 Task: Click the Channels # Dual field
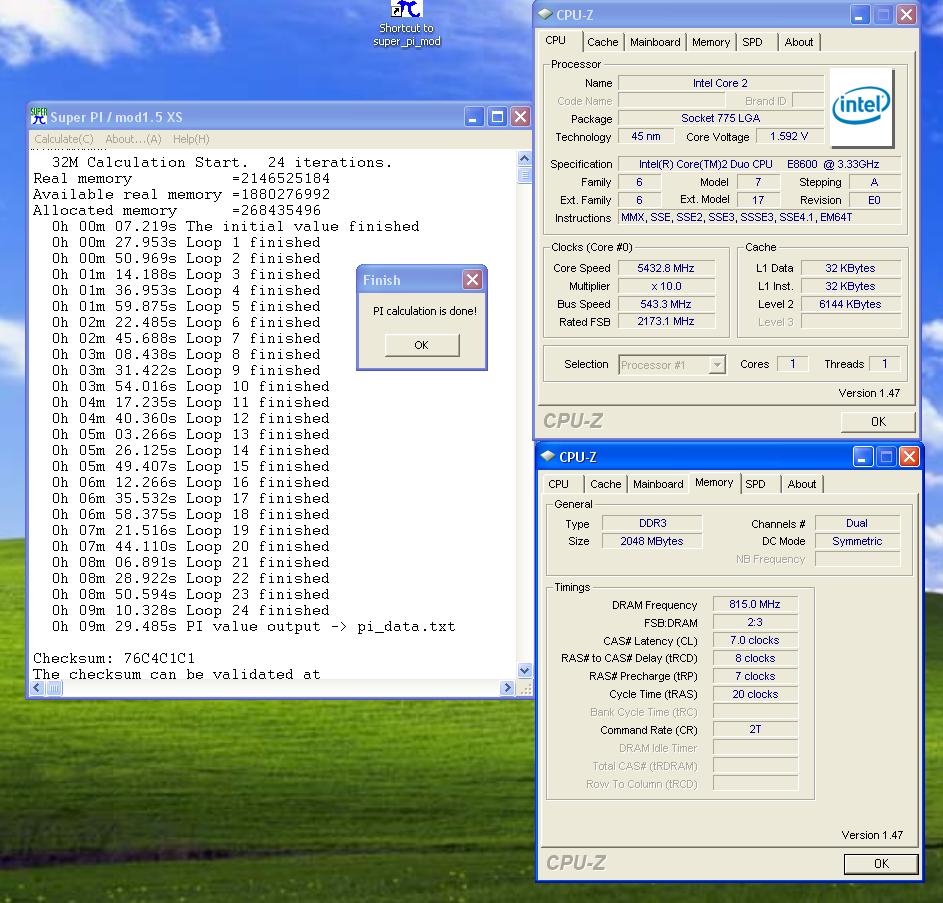pos(858,523)
